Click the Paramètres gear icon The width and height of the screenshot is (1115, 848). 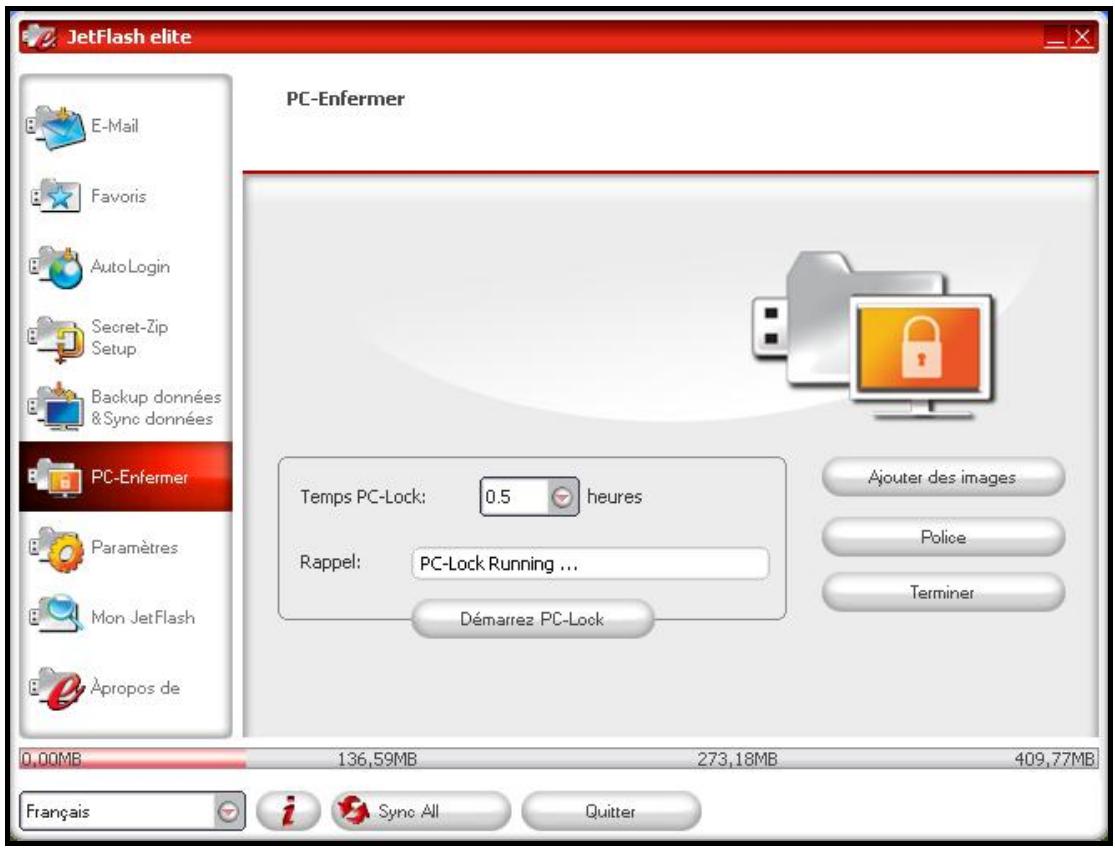55,548
